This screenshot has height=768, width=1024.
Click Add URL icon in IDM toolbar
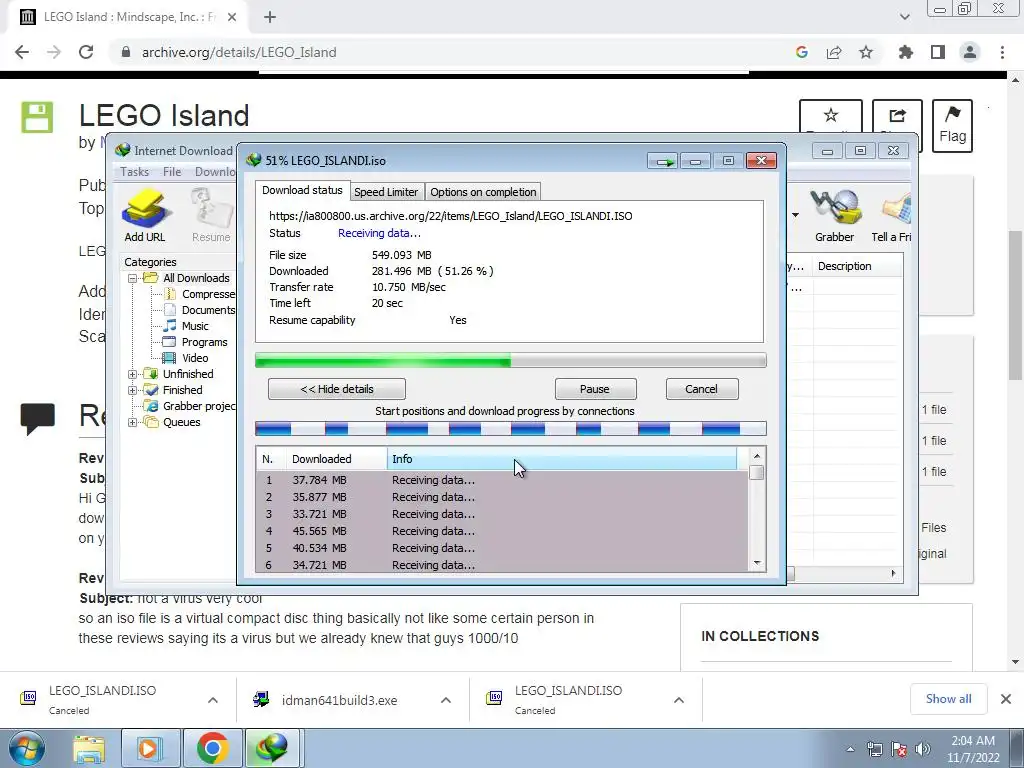click(x=144, y=216)
